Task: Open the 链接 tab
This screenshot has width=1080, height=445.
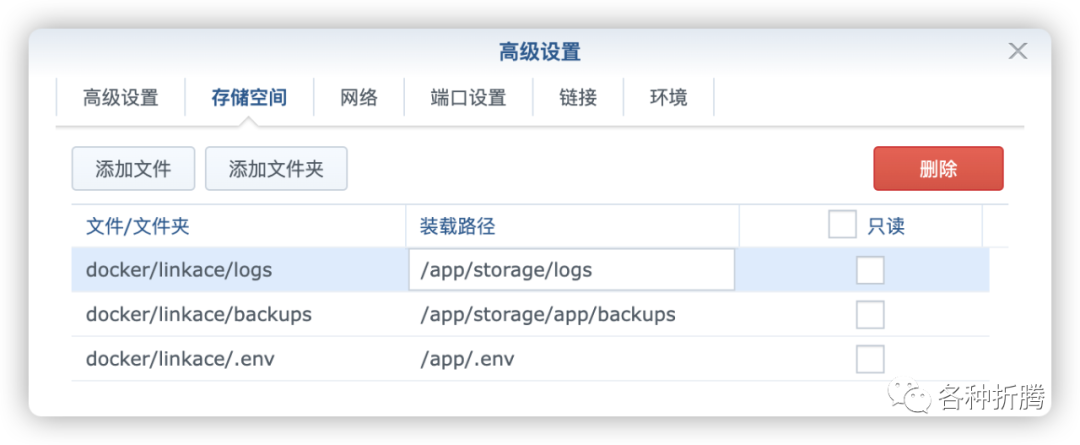Action: 578,98
